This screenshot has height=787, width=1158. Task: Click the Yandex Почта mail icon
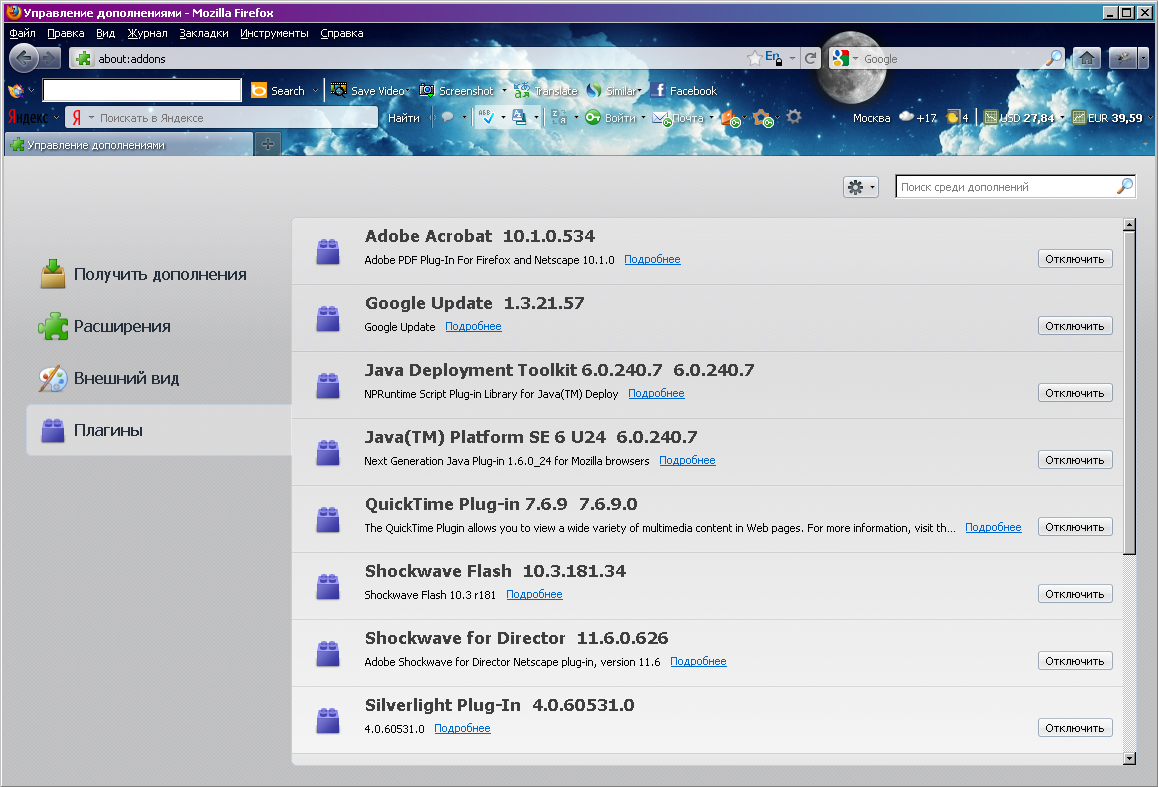pos(661,117)
